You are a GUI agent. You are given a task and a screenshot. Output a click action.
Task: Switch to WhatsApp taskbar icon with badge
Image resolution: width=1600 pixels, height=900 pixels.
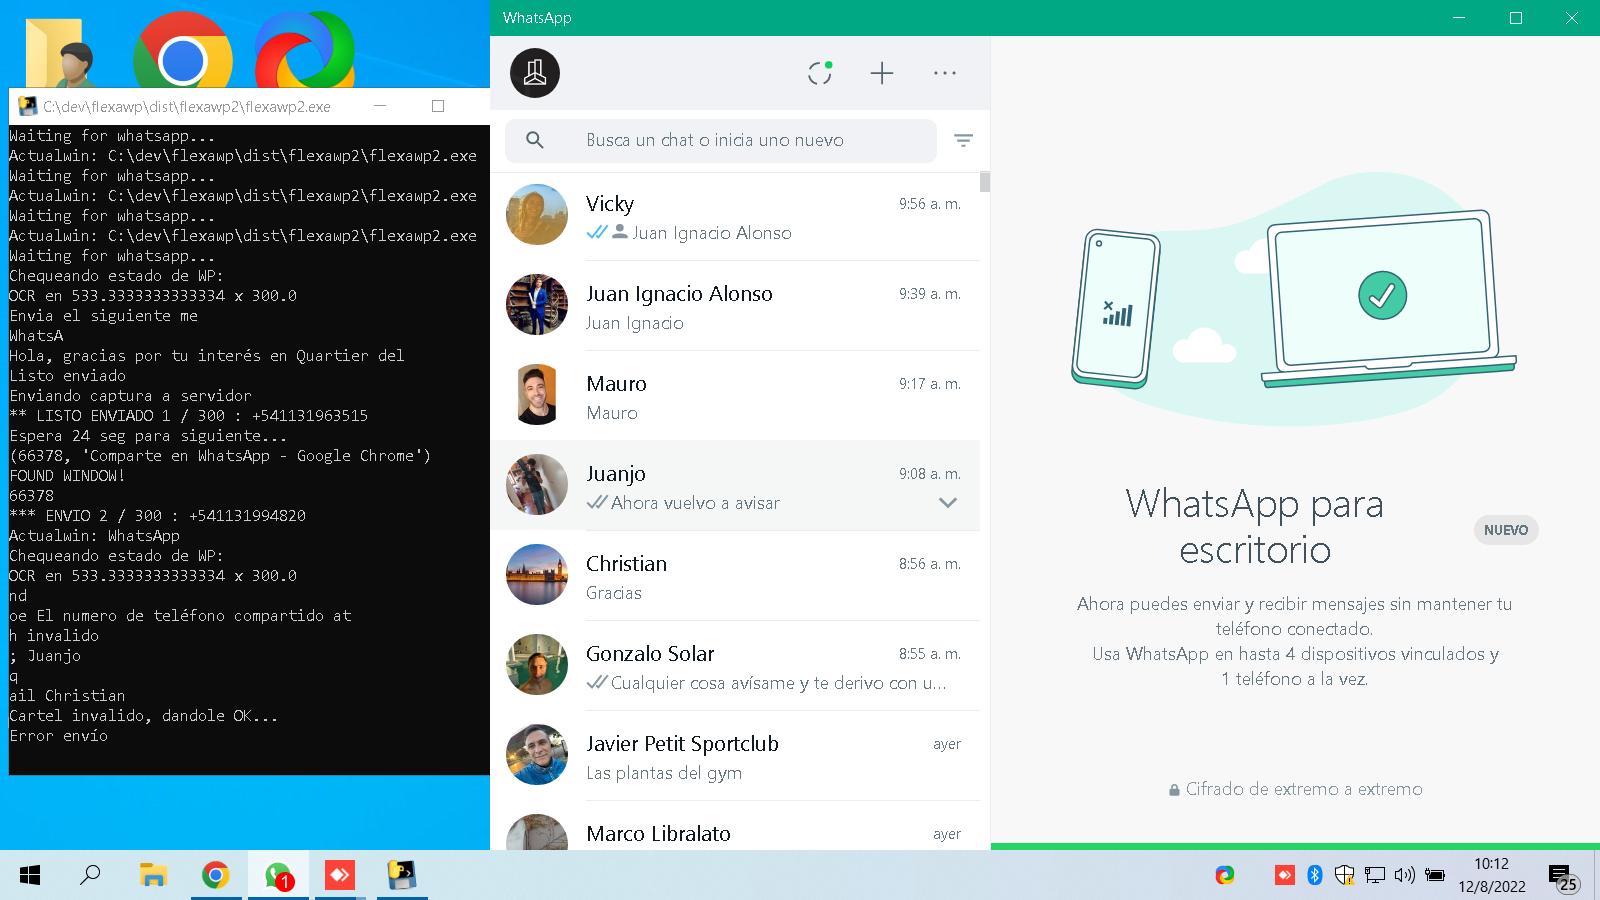point(278,876)
